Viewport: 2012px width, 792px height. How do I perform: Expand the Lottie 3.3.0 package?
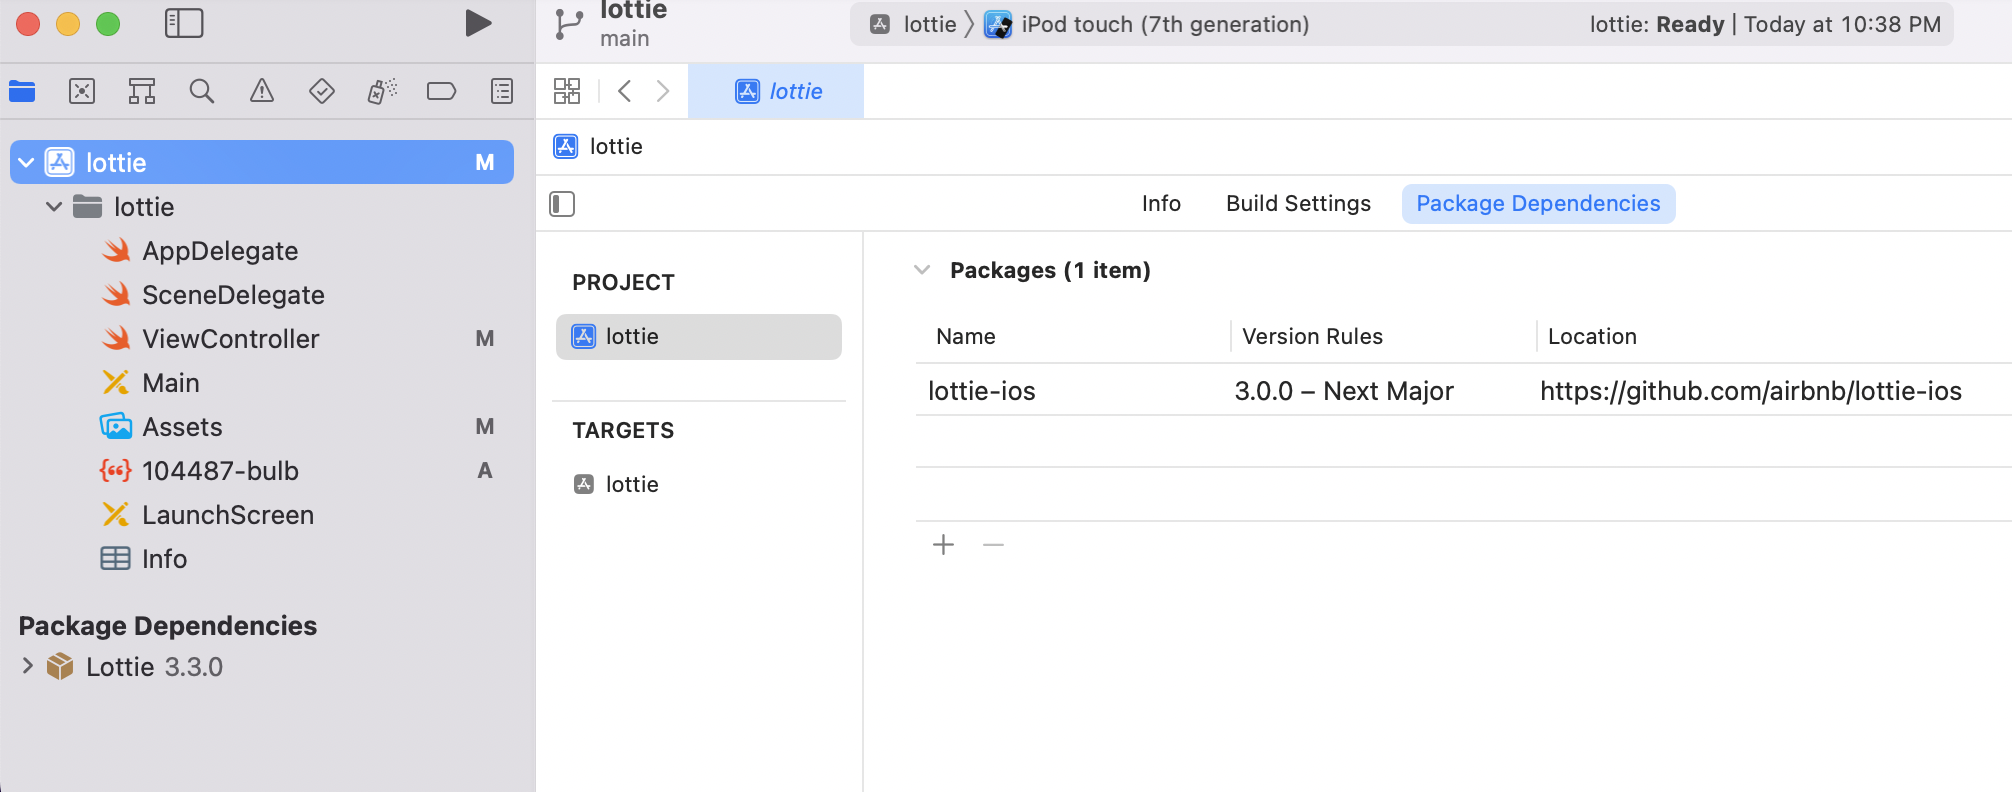28,666
